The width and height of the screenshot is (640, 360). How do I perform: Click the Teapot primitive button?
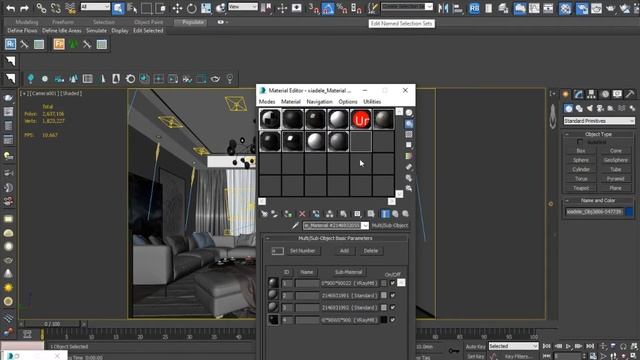tap(580, 188)
